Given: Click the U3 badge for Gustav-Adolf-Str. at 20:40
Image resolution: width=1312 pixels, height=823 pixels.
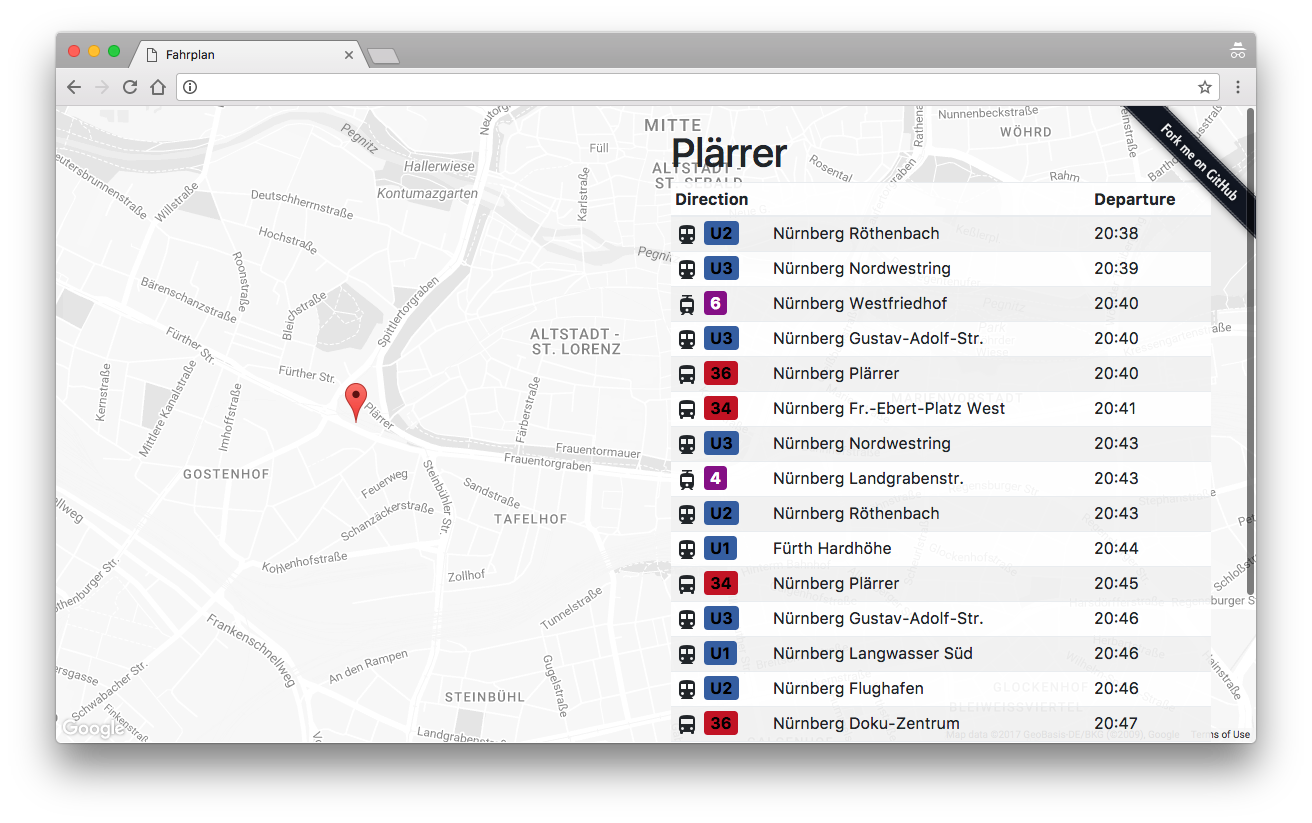Looking at the screenshot, I should [721, 338].
